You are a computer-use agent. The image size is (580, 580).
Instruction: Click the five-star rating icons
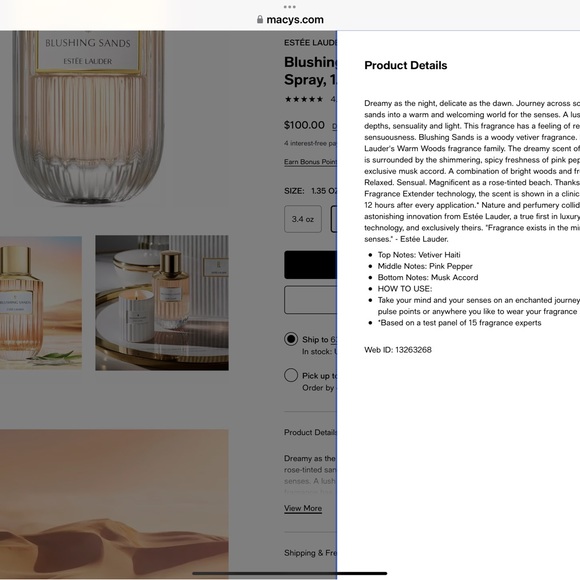click(304, 99)
